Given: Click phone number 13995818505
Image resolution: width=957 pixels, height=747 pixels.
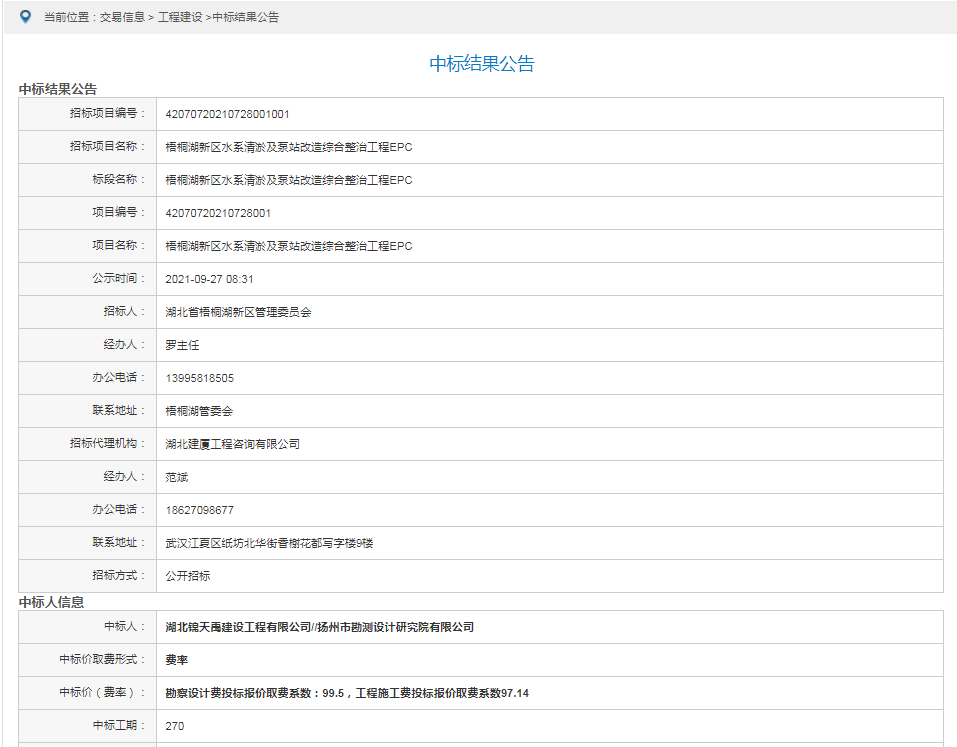Looking at the screenshot, I should tap(197, 378).
